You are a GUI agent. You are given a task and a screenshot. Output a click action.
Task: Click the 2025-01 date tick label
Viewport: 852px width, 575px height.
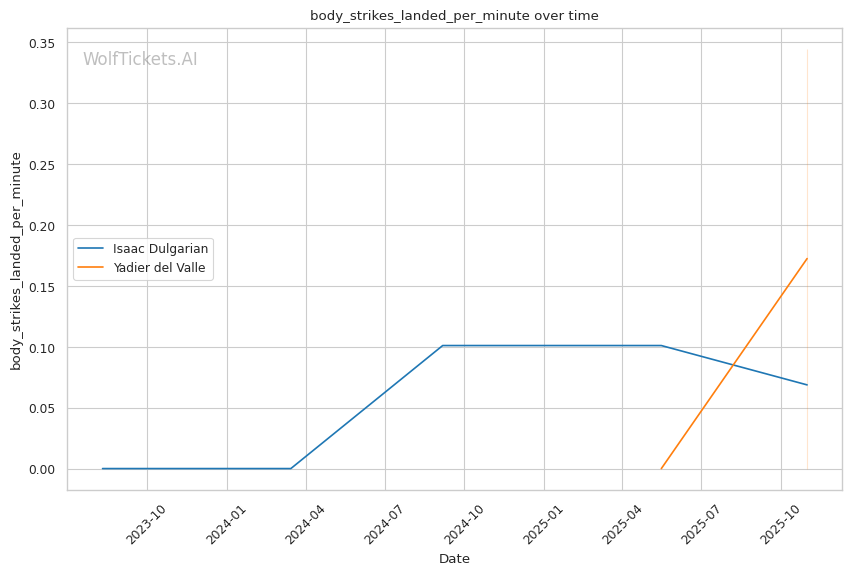tap(541, 523)
